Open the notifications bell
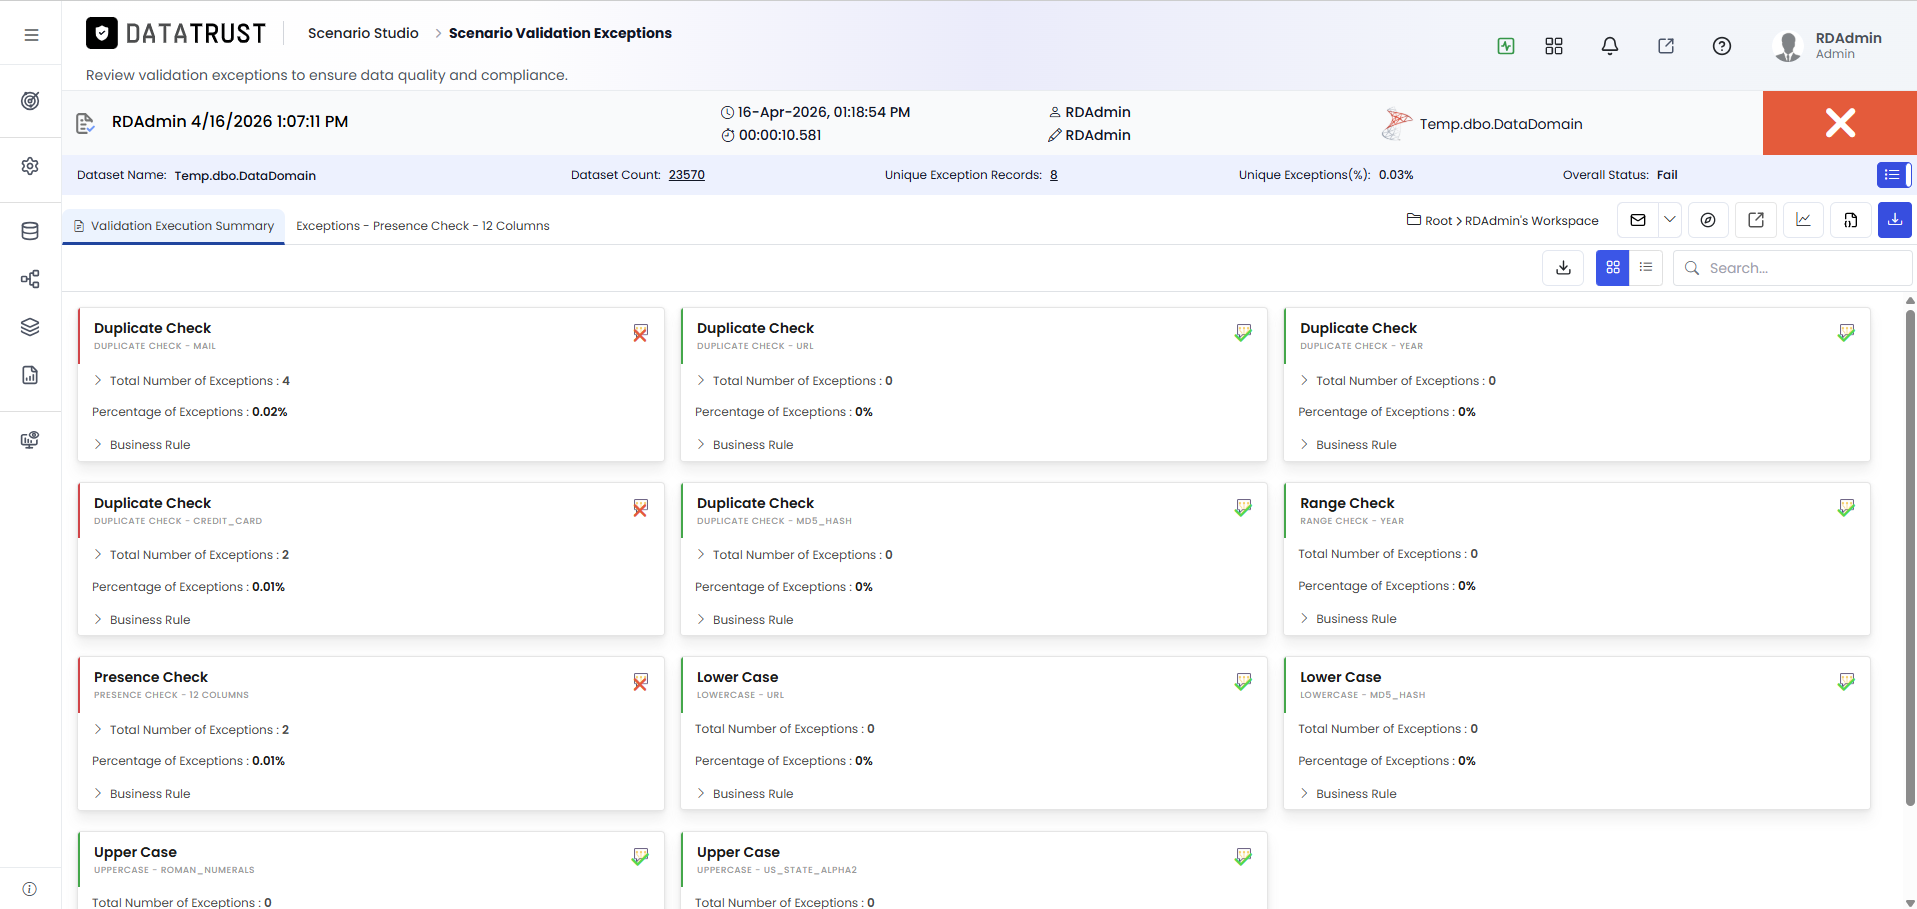This screenshot has height=909, width=1917. [1610, 46]
